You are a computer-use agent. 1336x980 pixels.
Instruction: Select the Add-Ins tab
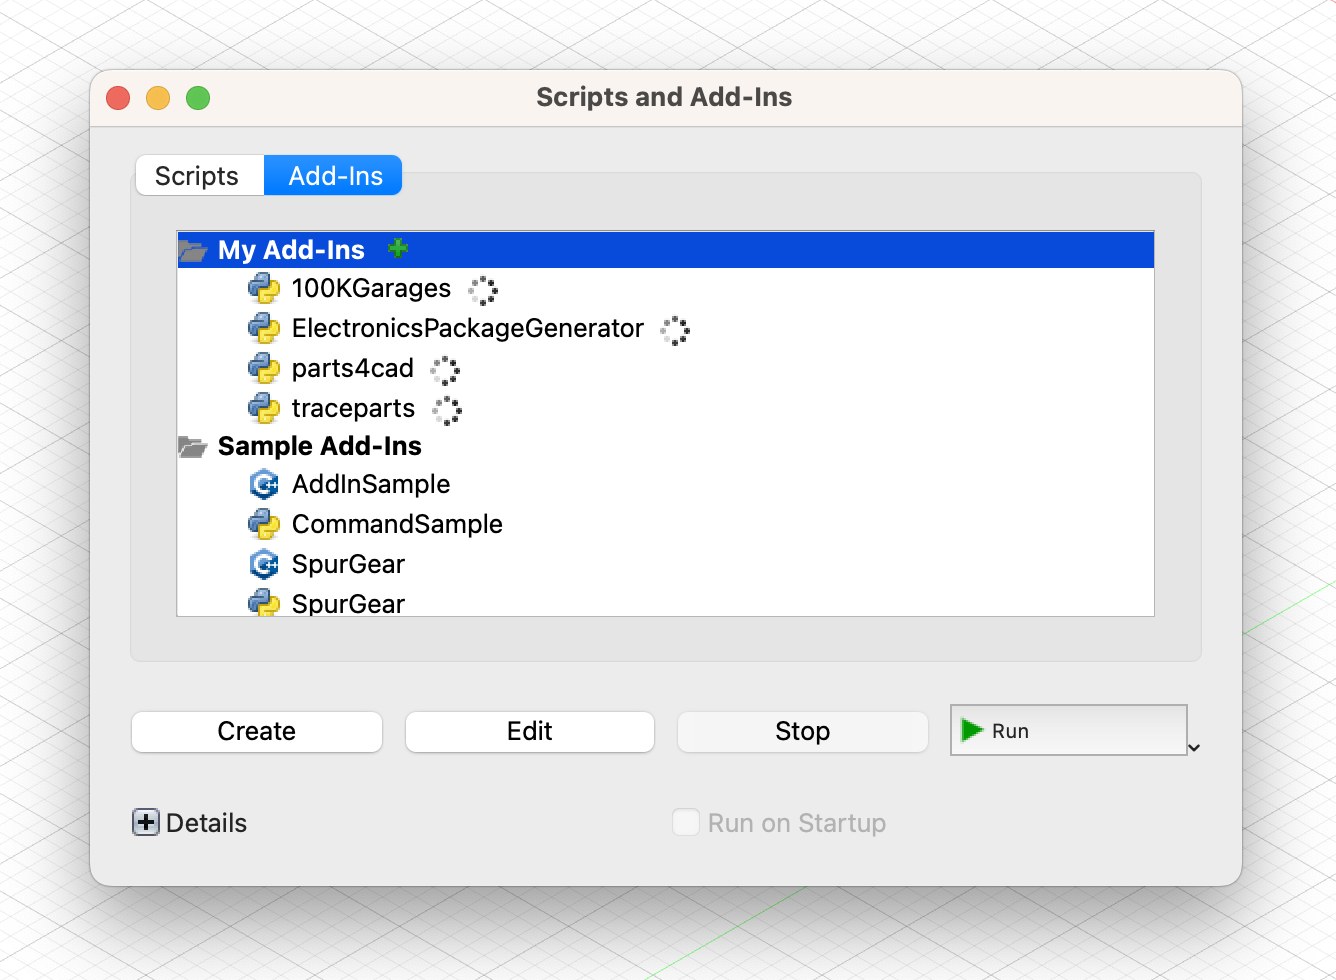[335, 176]
